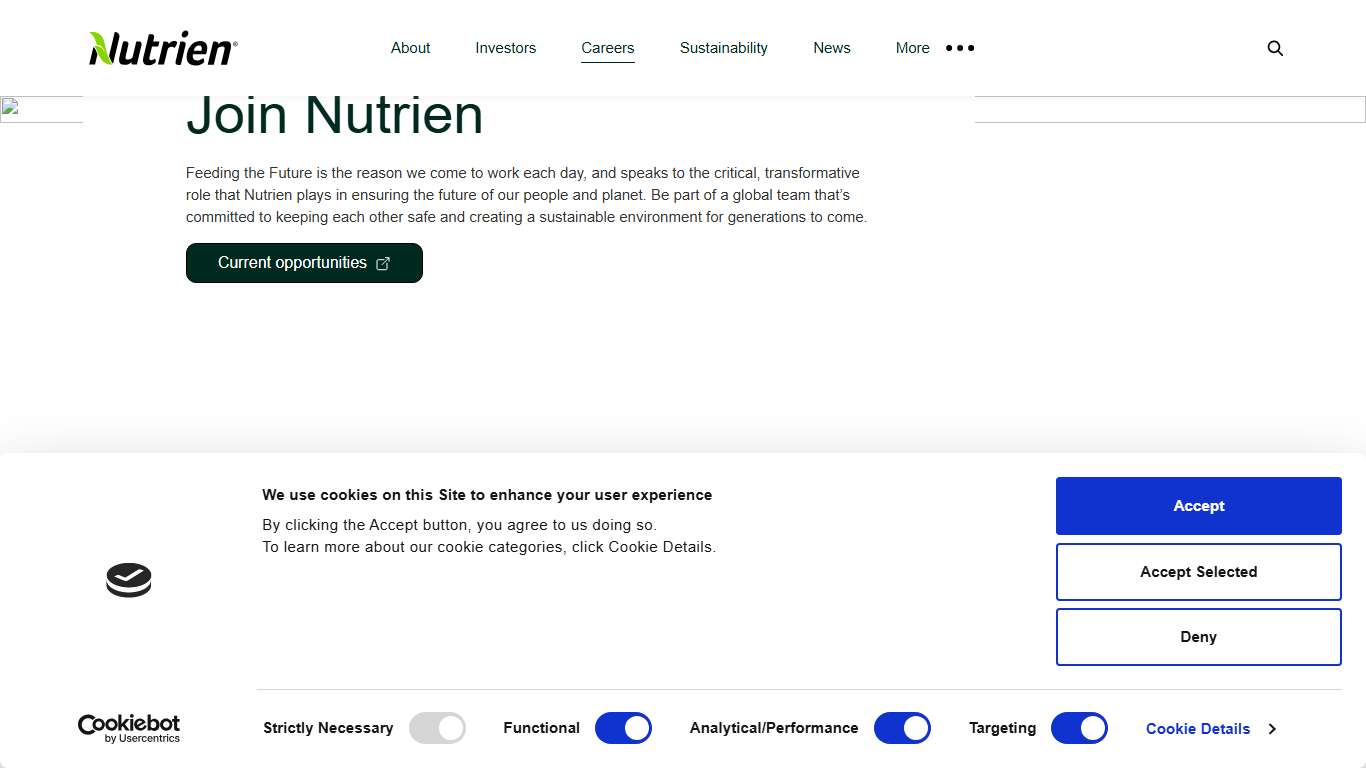Click the Cookiebot checkmark logo
Image resolution: width=1366 pixels, height=768 pixels.
129,580
